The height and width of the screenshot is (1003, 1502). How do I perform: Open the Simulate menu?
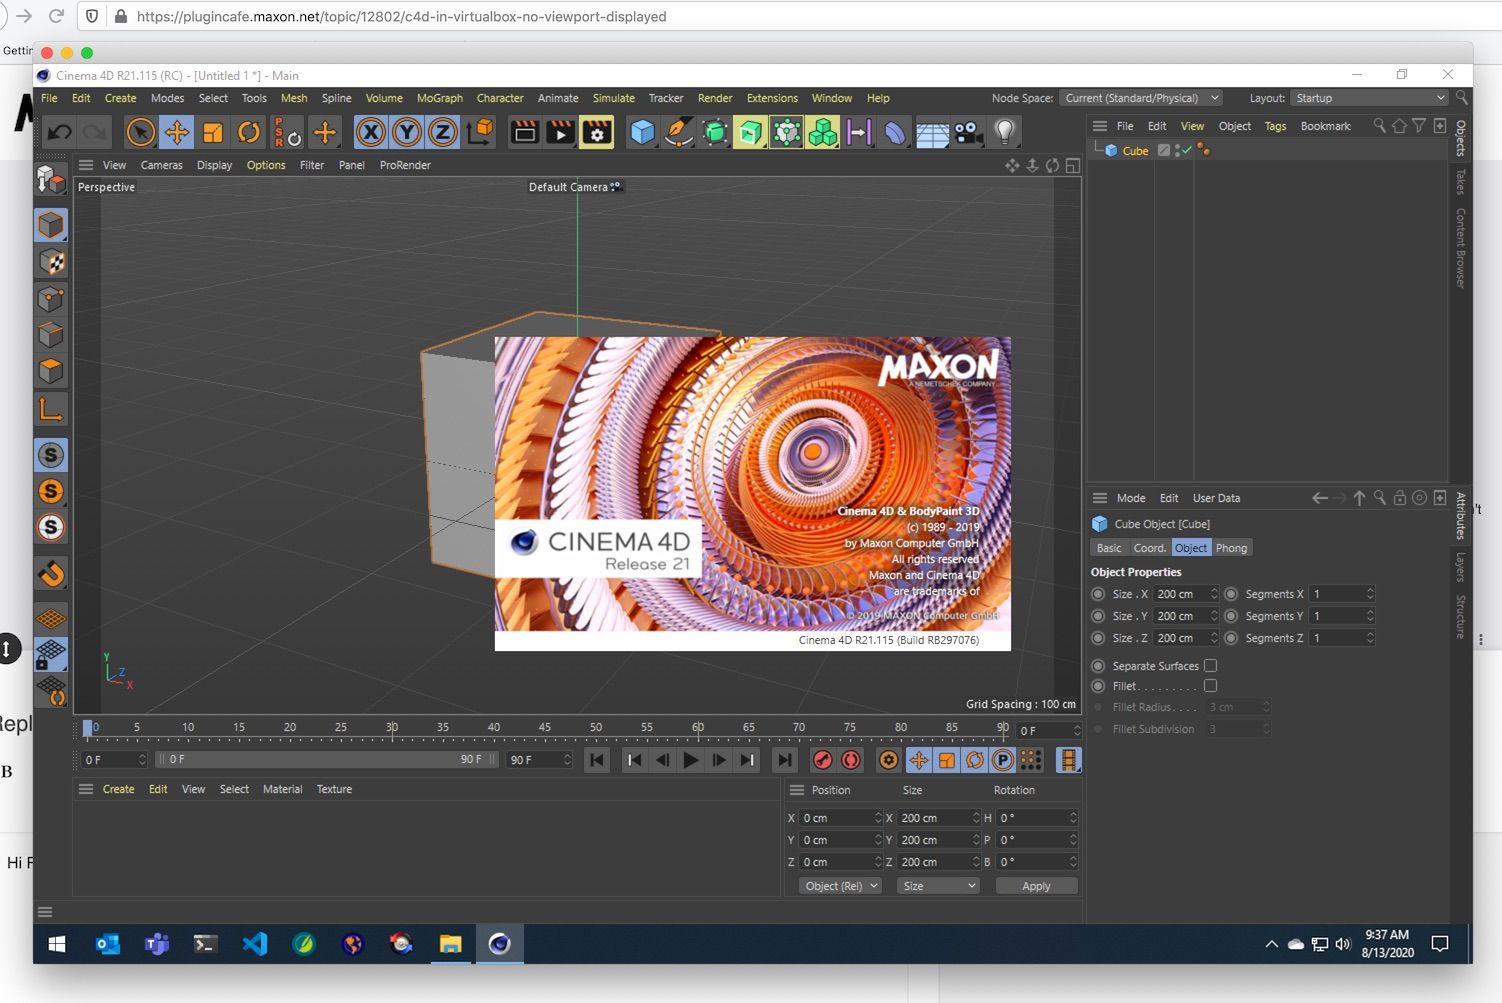pyautogui.click(x=614, y=98)
